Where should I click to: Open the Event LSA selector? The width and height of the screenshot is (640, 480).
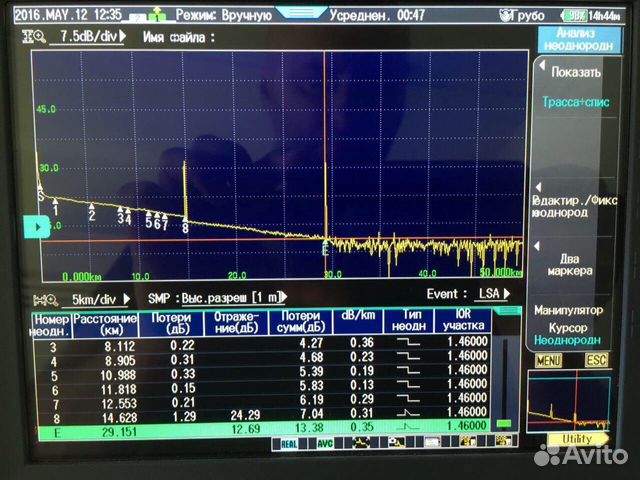490,294
